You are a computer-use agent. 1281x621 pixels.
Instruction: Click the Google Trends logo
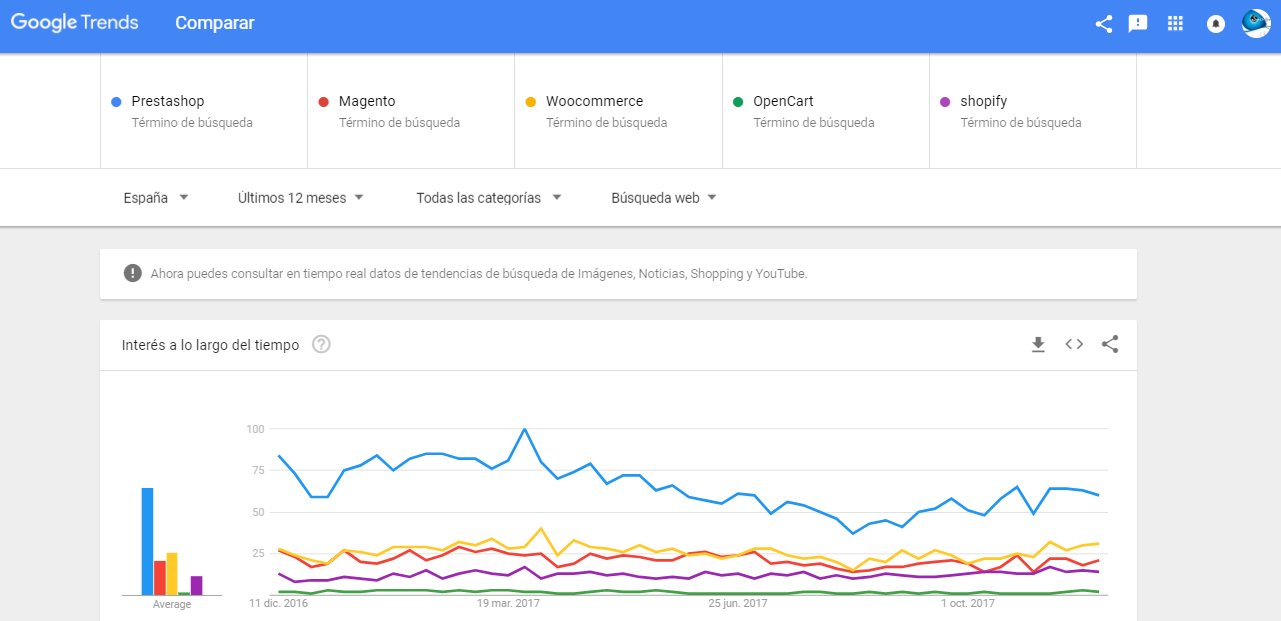(75, 23)
